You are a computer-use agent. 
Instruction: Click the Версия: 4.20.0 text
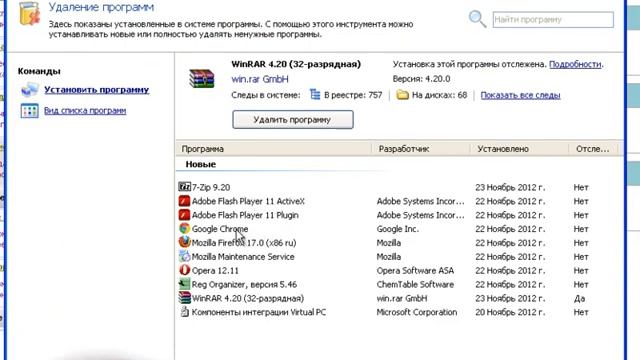coord(421,79)
